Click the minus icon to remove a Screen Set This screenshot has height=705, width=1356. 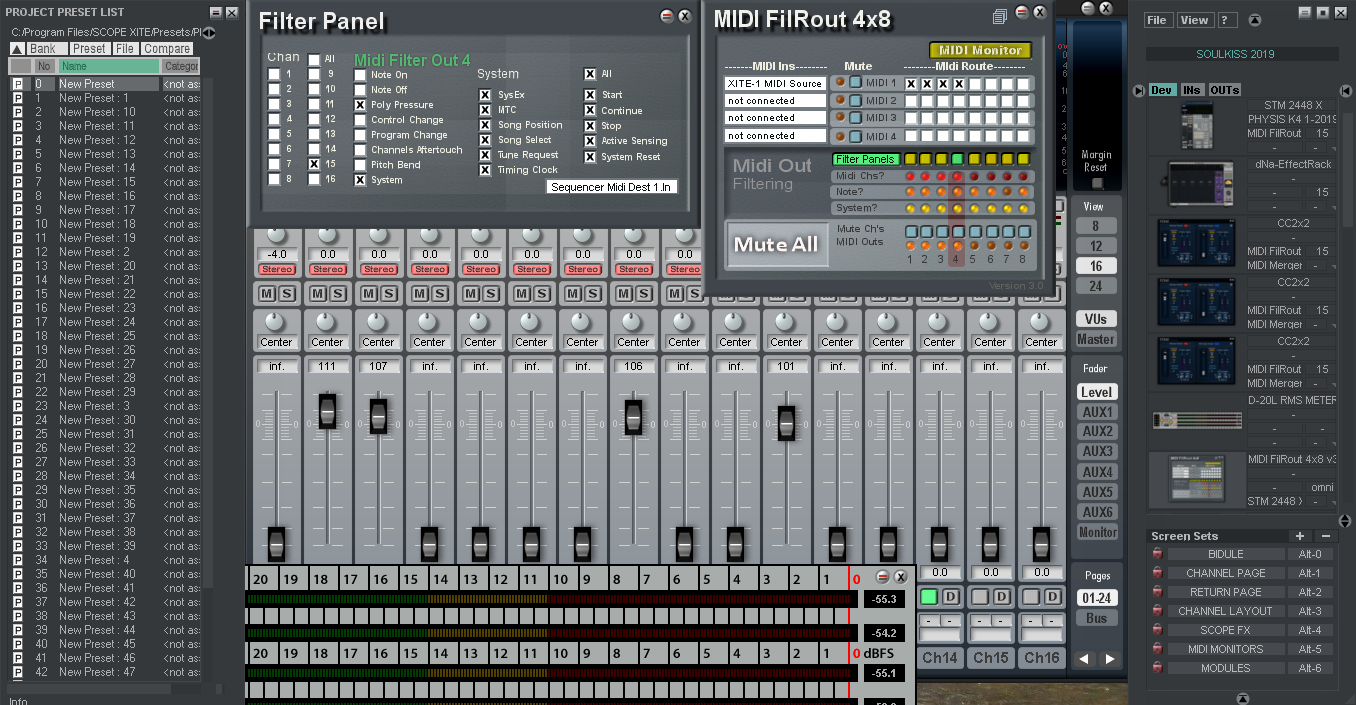[1325, 536]
